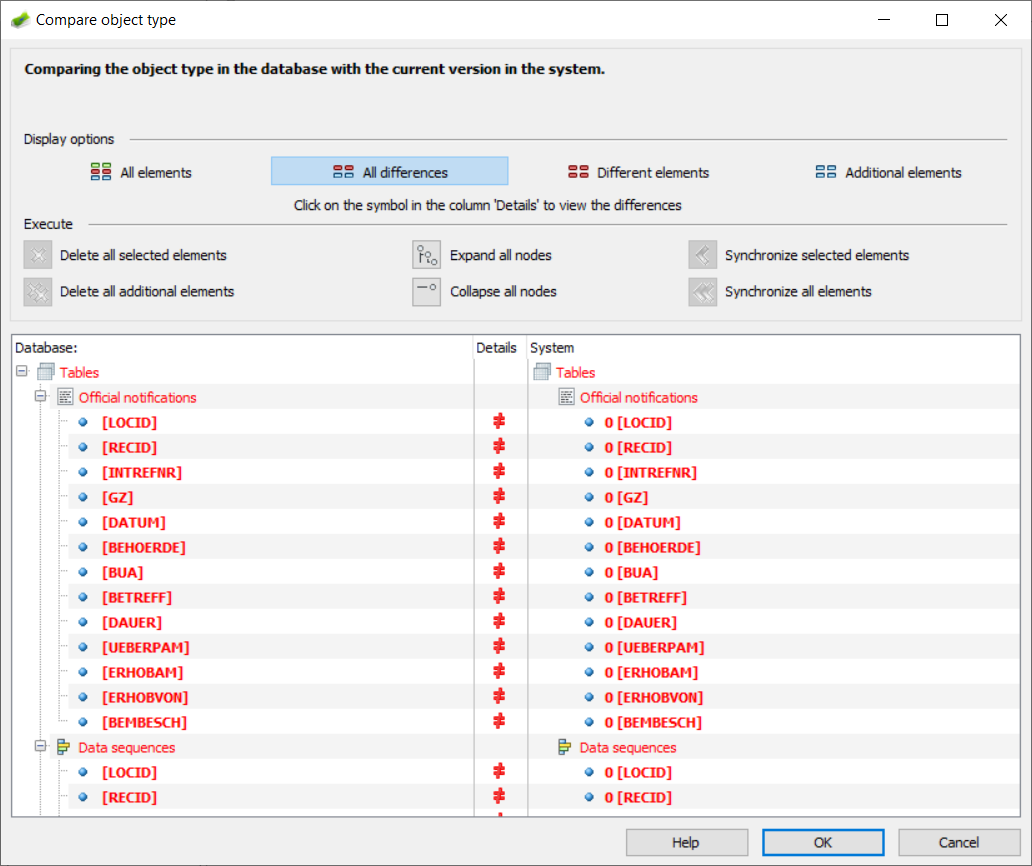Click the Collapse all nodes icon
1032x866 pixels.
click(x=426, y=291)
